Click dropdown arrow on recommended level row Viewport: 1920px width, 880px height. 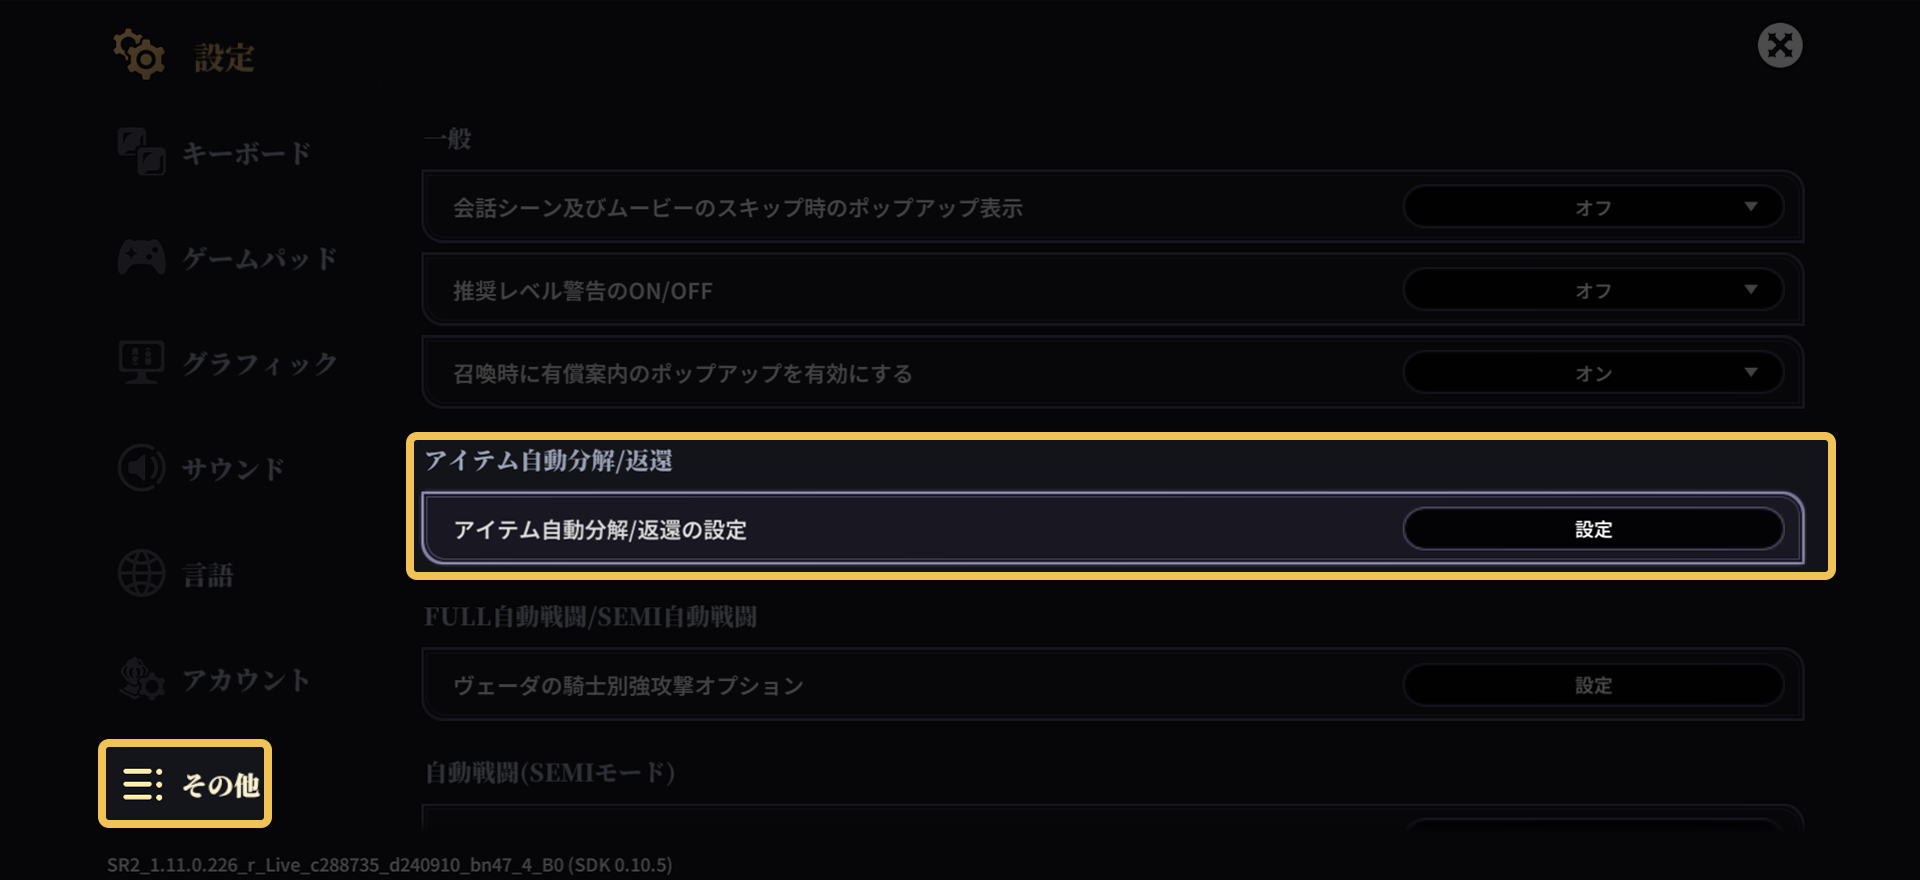1751,290
